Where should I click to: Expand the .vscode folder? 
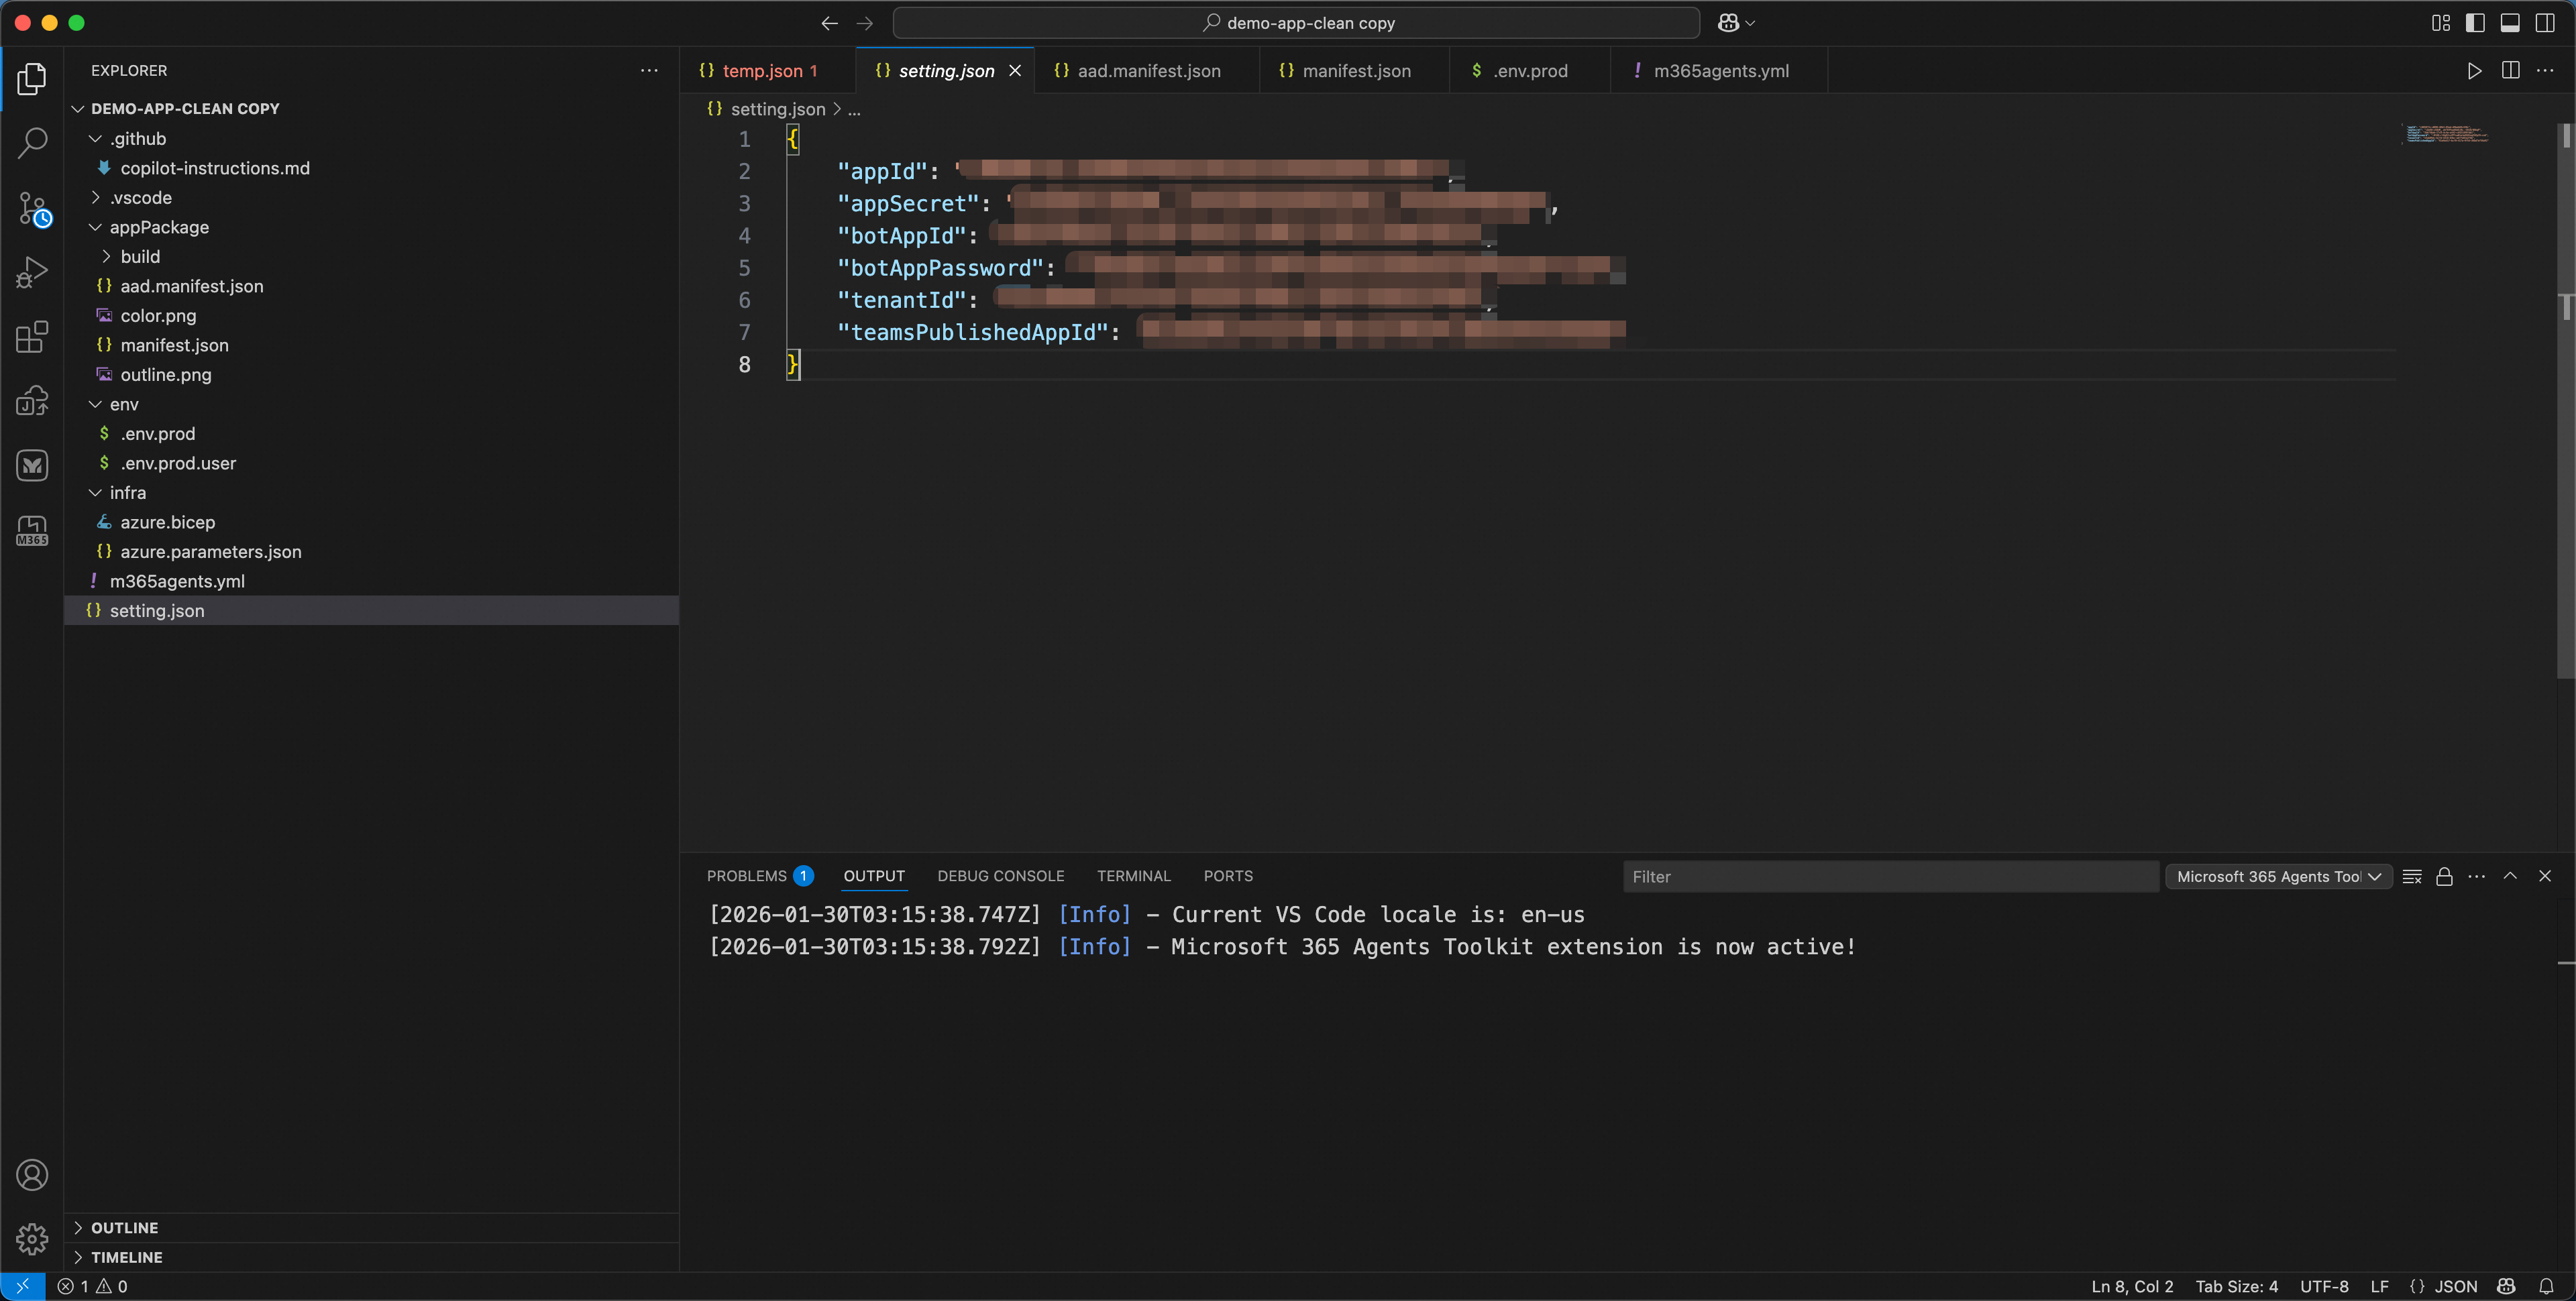coord(140,197)
